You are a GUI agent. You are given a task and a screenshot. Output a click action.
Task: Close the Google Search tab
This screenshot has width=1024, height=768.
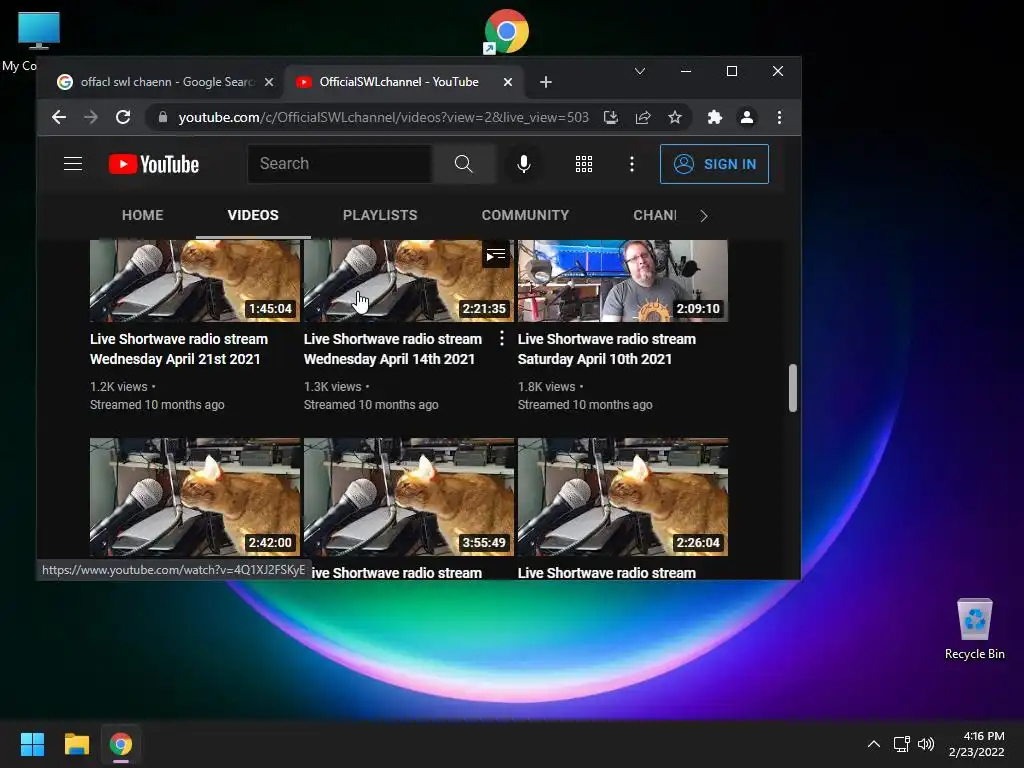(x=269, y=82)
